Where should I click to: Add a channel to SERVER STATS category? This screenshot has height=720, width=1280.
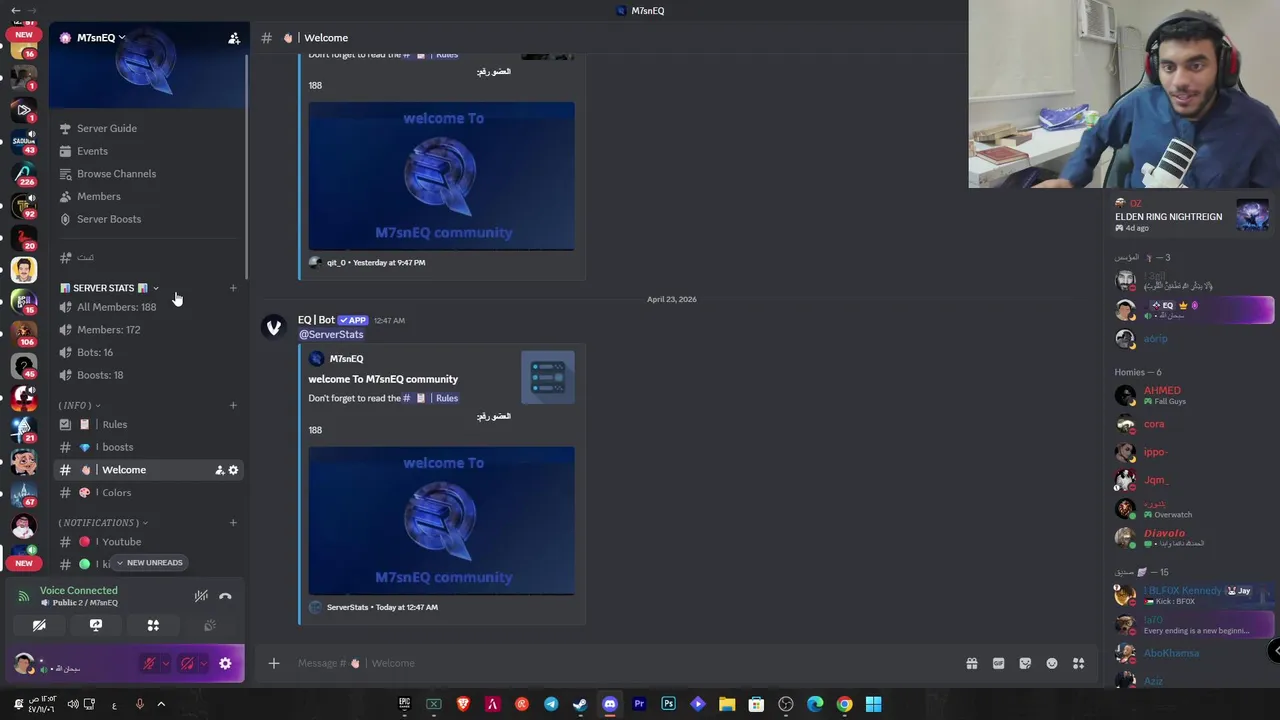click(233, 288)
